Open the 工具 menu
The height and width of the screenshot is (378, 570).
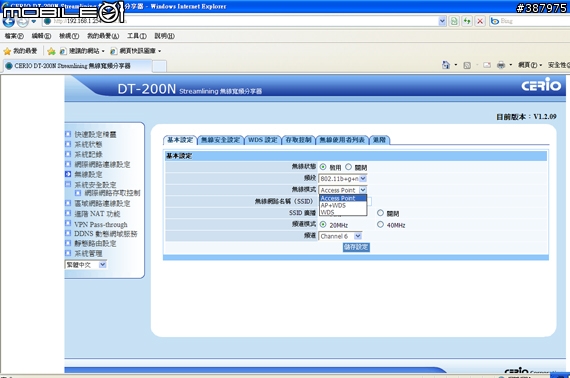coord(137,36)
